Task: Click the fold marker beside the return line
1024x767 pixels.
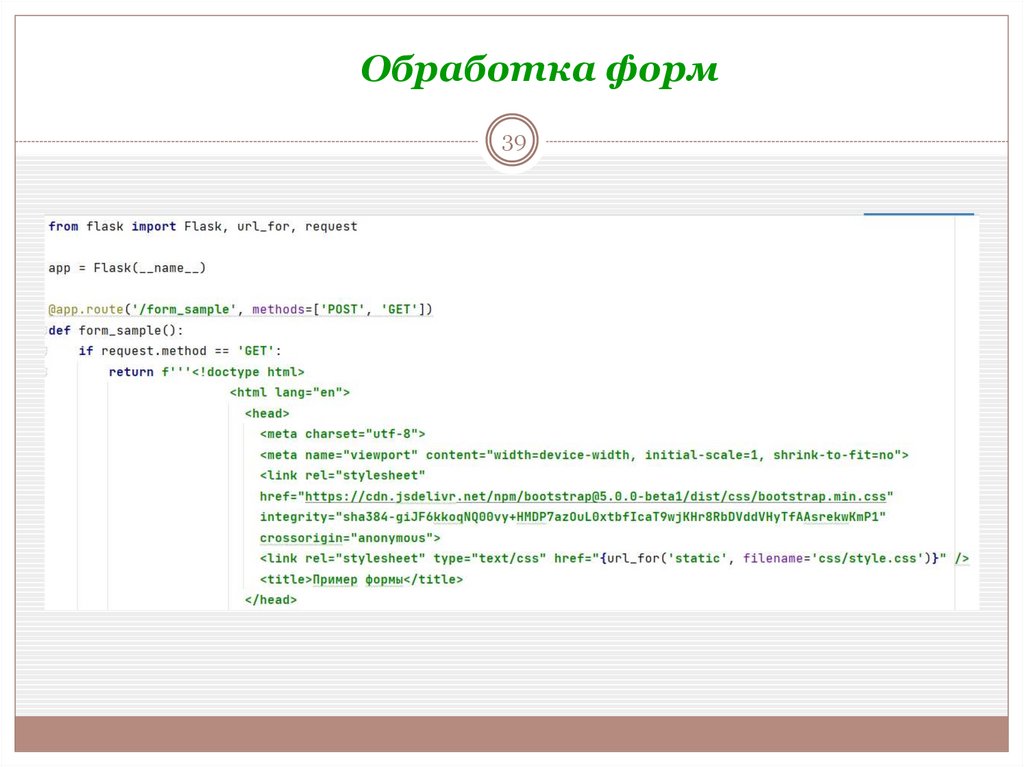Action: coord(46,372)
